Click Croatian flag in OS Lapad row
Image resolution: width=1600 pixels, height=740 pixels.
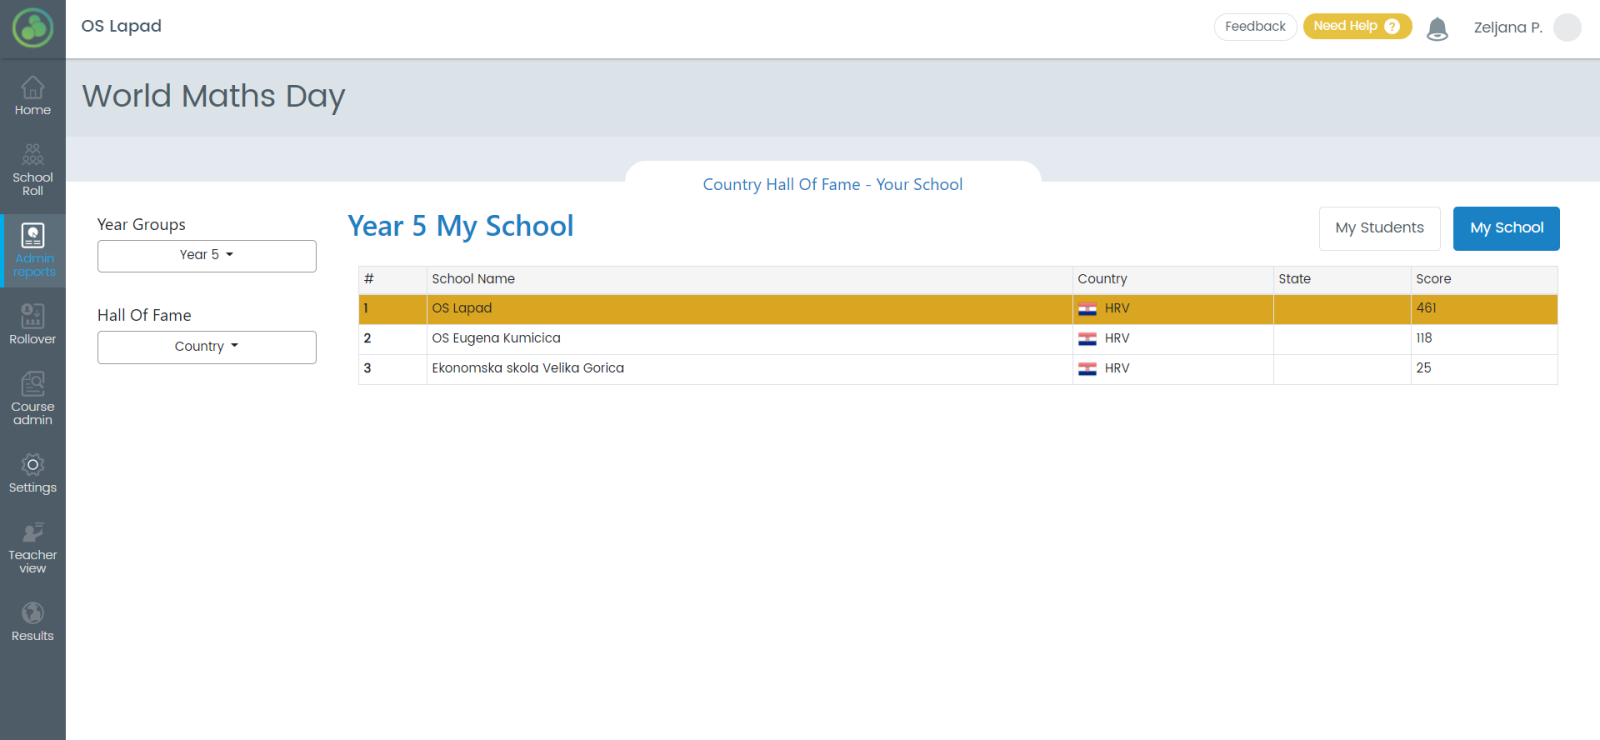[x=1087, y=309]
